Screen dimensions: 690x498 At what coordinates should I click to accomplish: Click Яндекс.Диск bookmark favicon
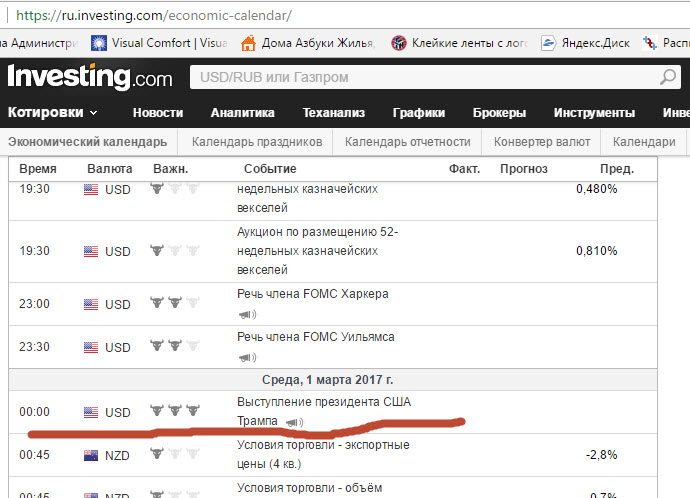tap(548, 43)
